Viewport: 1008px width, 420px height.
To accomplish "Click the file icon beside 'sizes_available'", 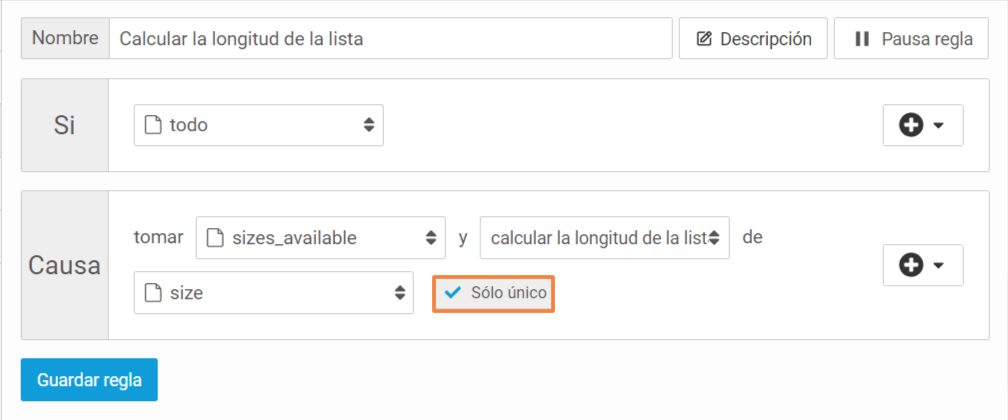I will tap(214, 238).
